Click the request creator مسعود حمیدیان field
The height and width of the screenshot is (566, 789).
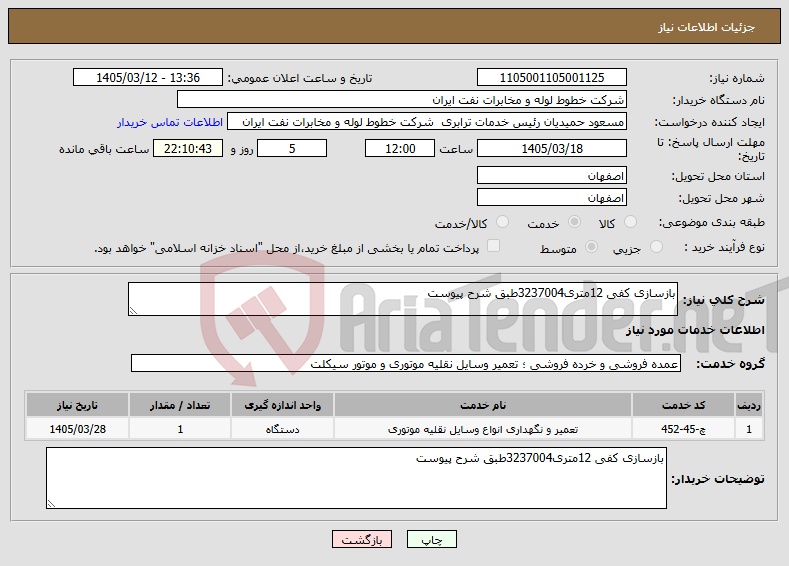427,122
